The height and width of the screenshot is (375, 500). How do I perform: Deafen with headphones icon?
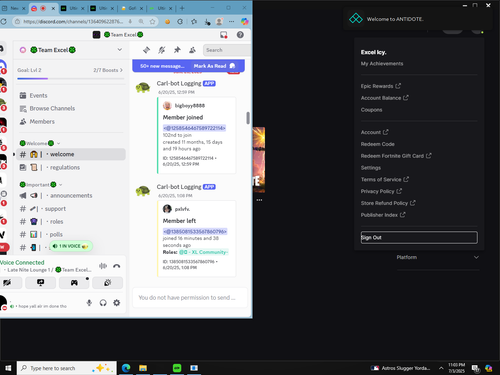coord(103,303)
